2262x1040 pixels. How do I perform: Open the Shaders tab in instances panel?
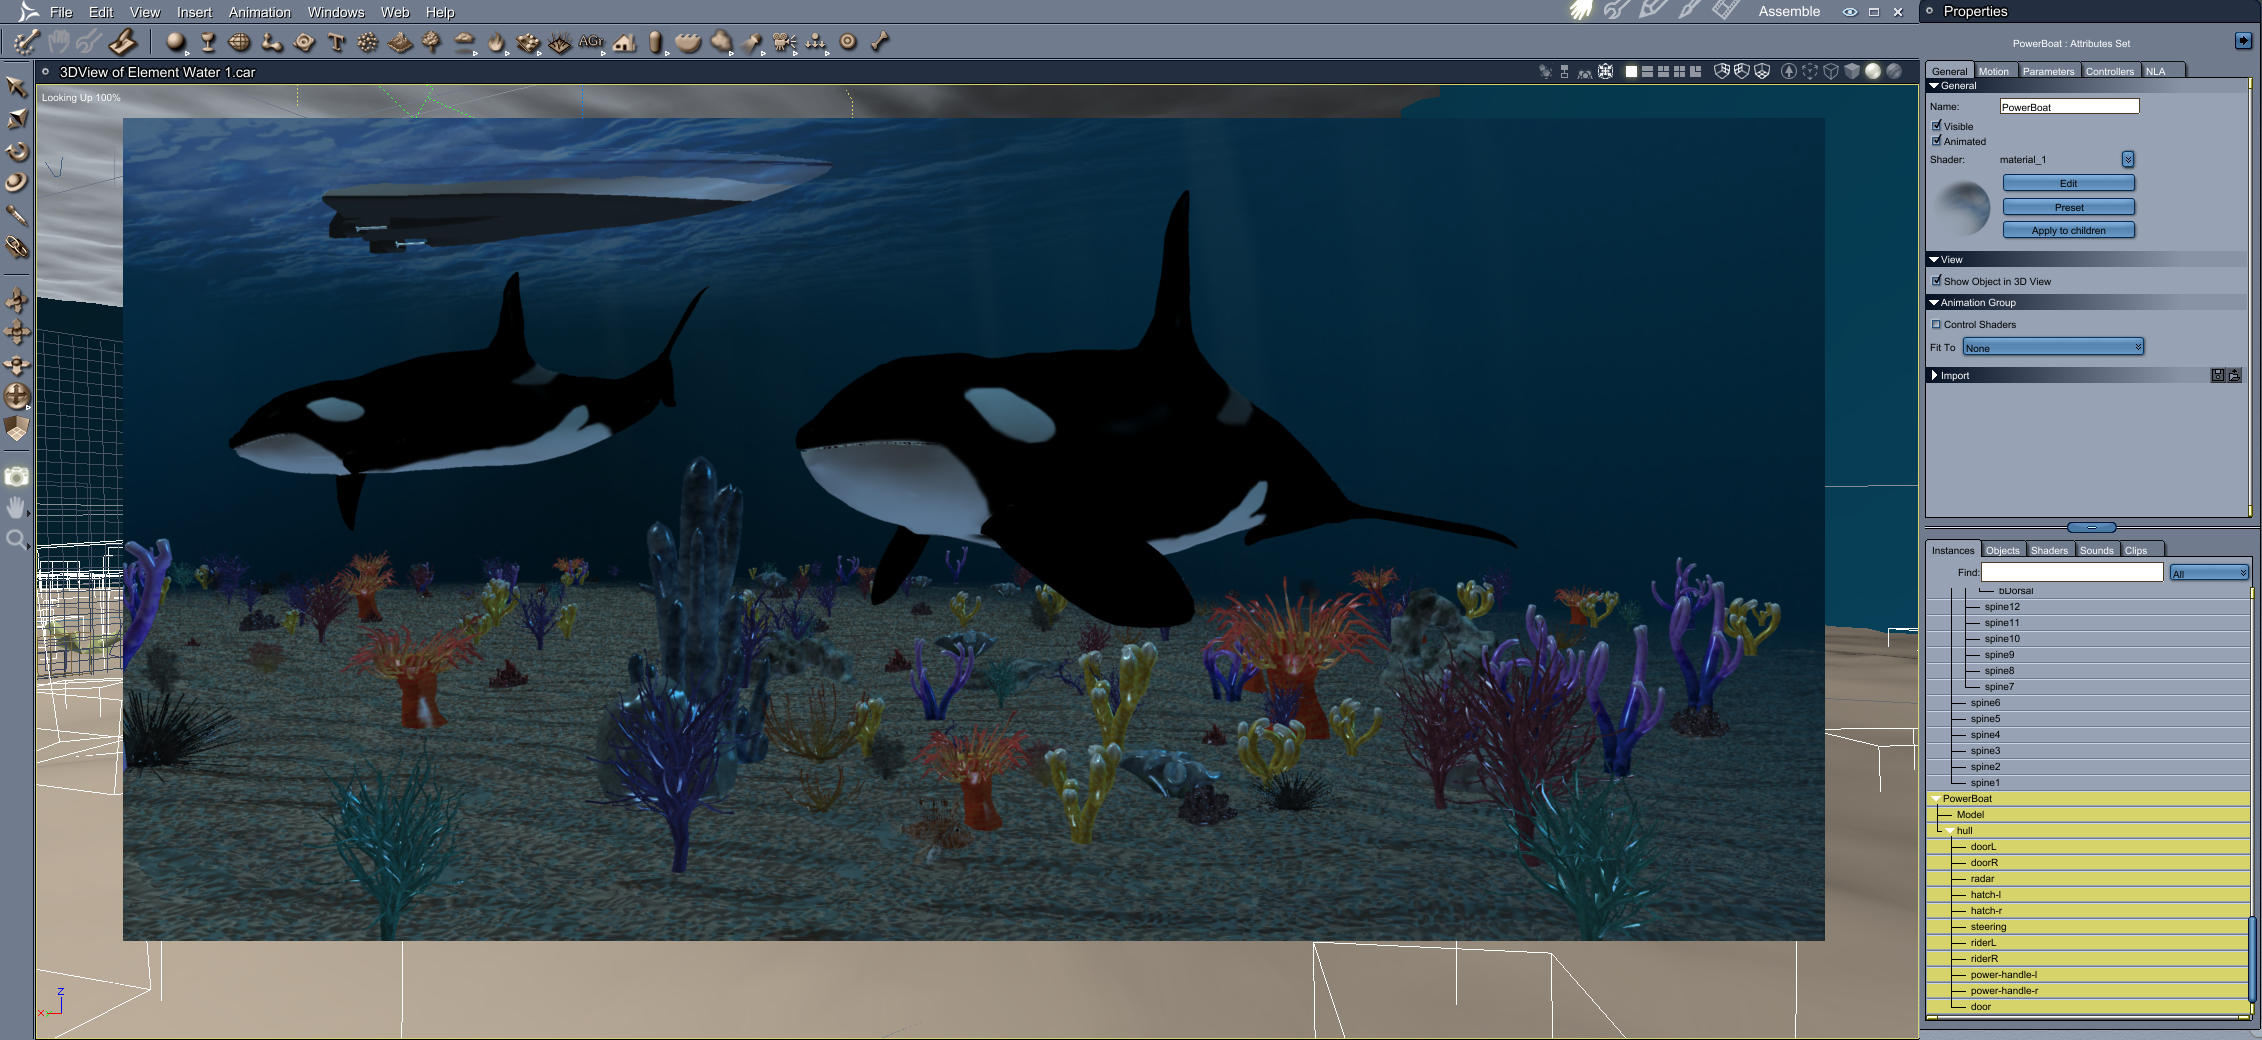pyautogui.click(x=2049, y=550)
